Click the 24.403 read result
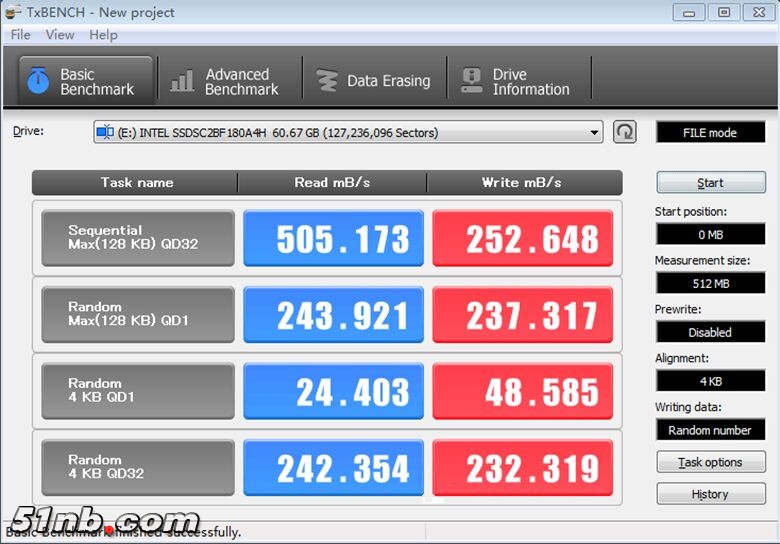This screenshot has width=780, height=544. 333,391
